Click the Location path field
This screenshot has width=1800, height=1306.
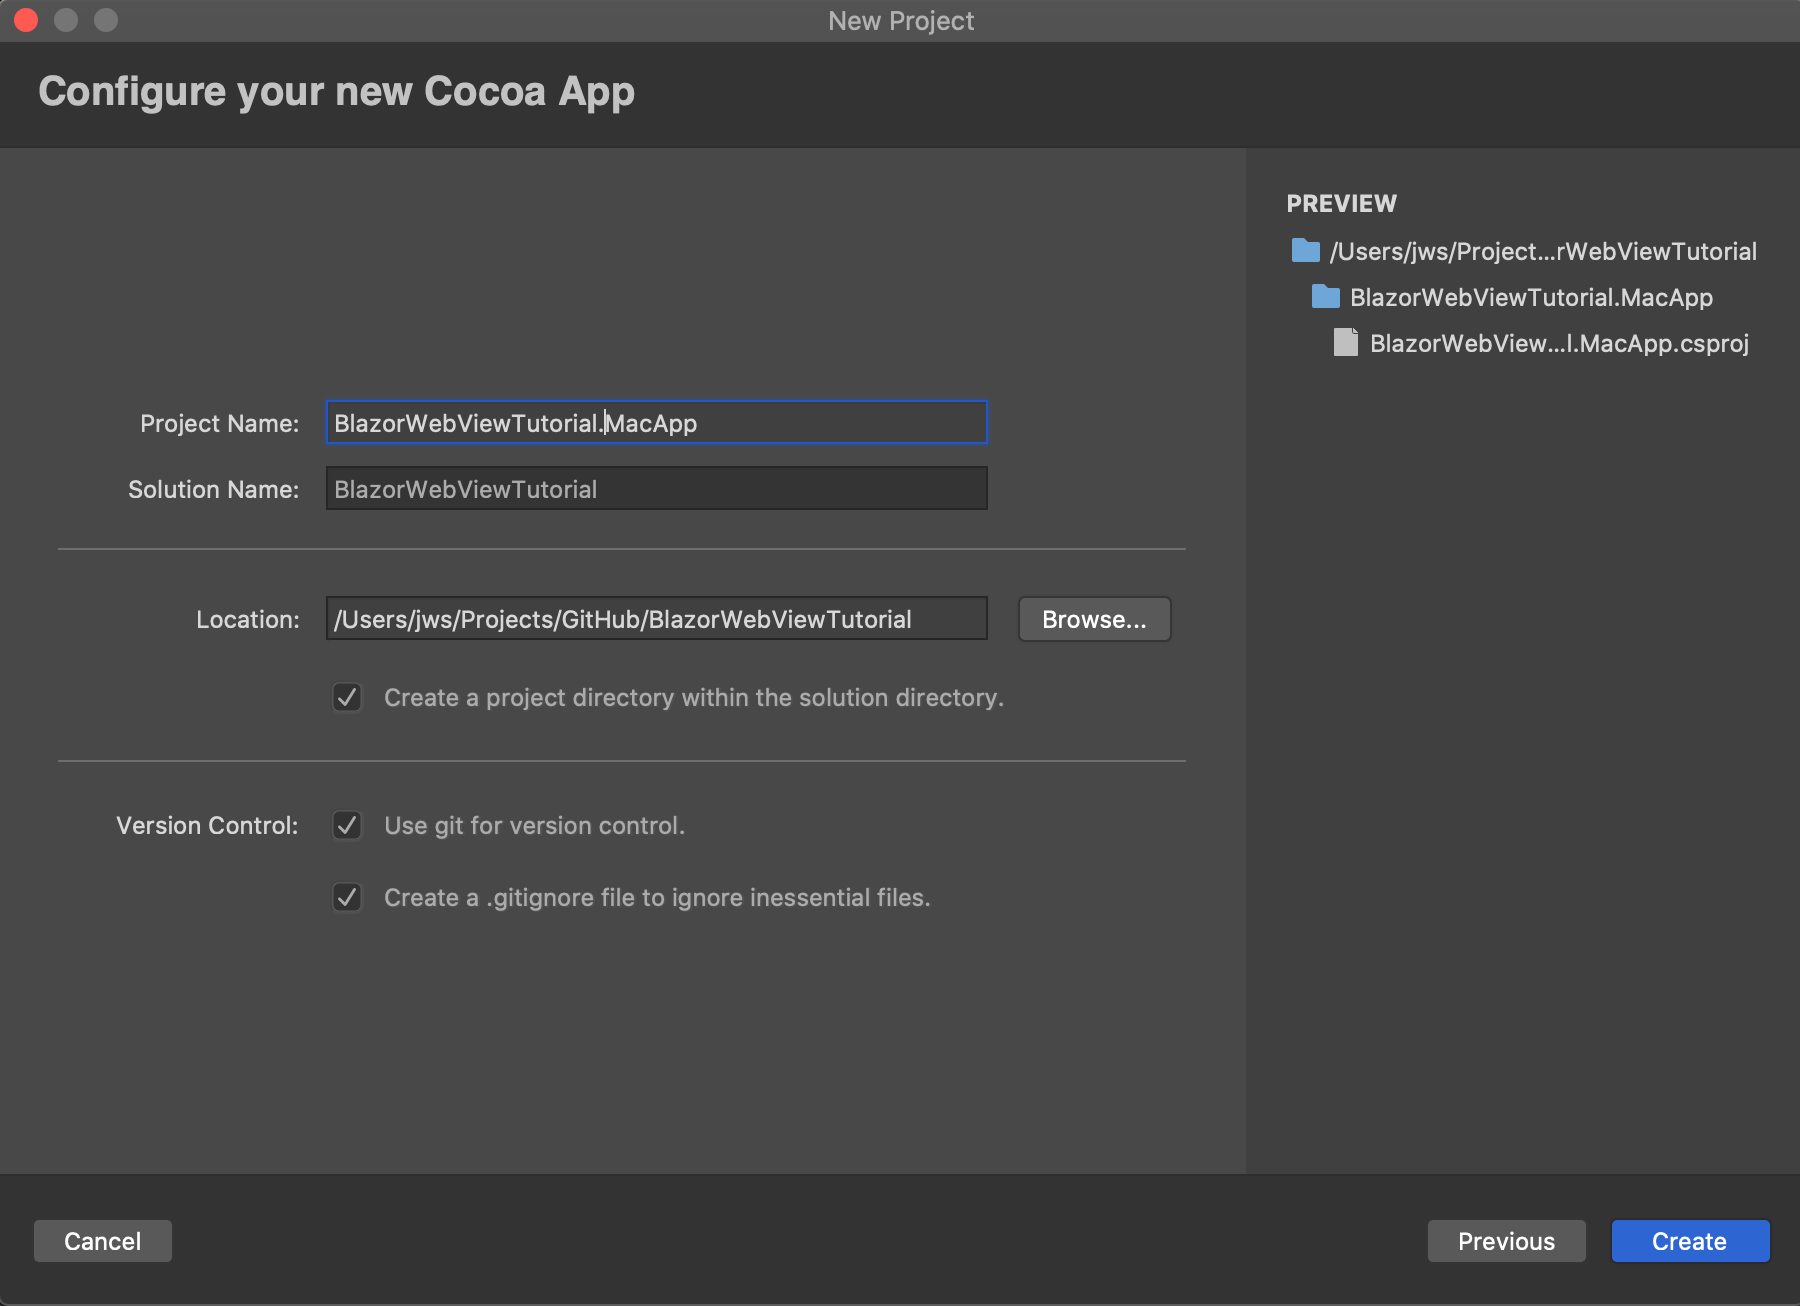[656, 619]
